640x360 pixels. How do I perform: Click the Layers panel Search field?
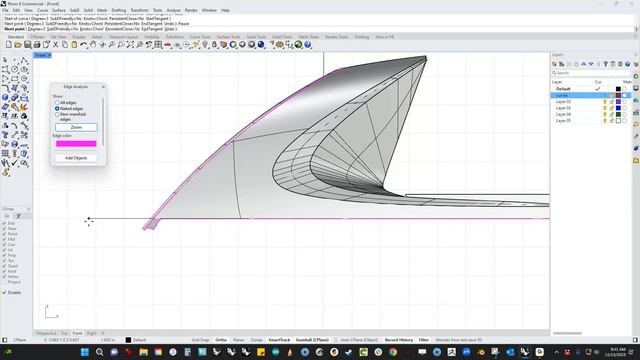coord(591,73)
